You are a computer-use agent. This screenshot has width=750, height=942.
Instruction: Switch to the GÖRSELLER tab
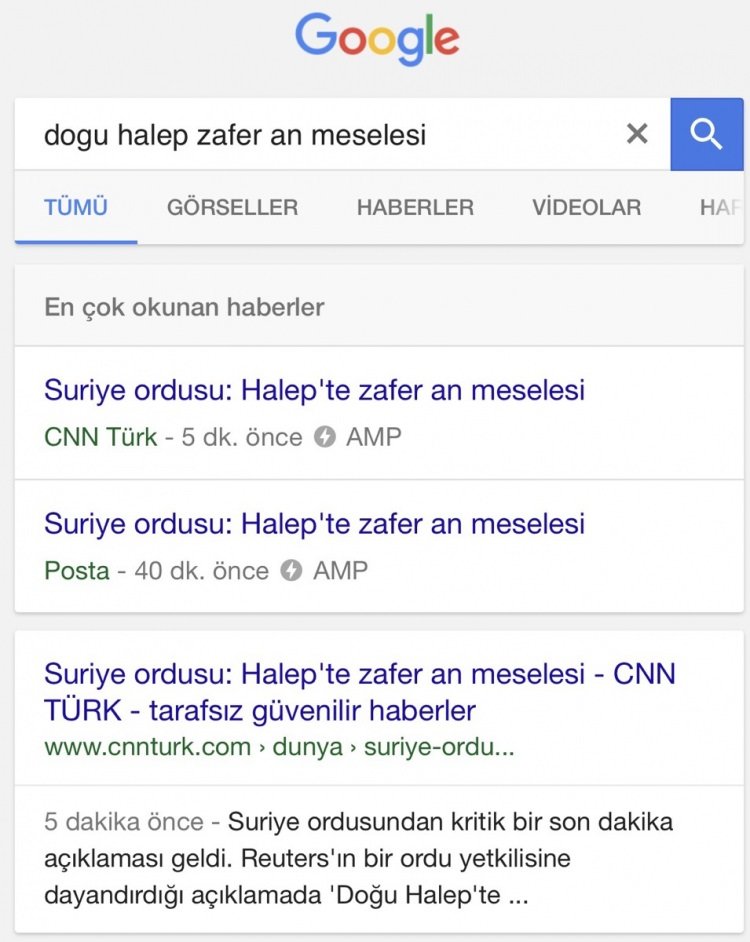[x=232, y=208]
